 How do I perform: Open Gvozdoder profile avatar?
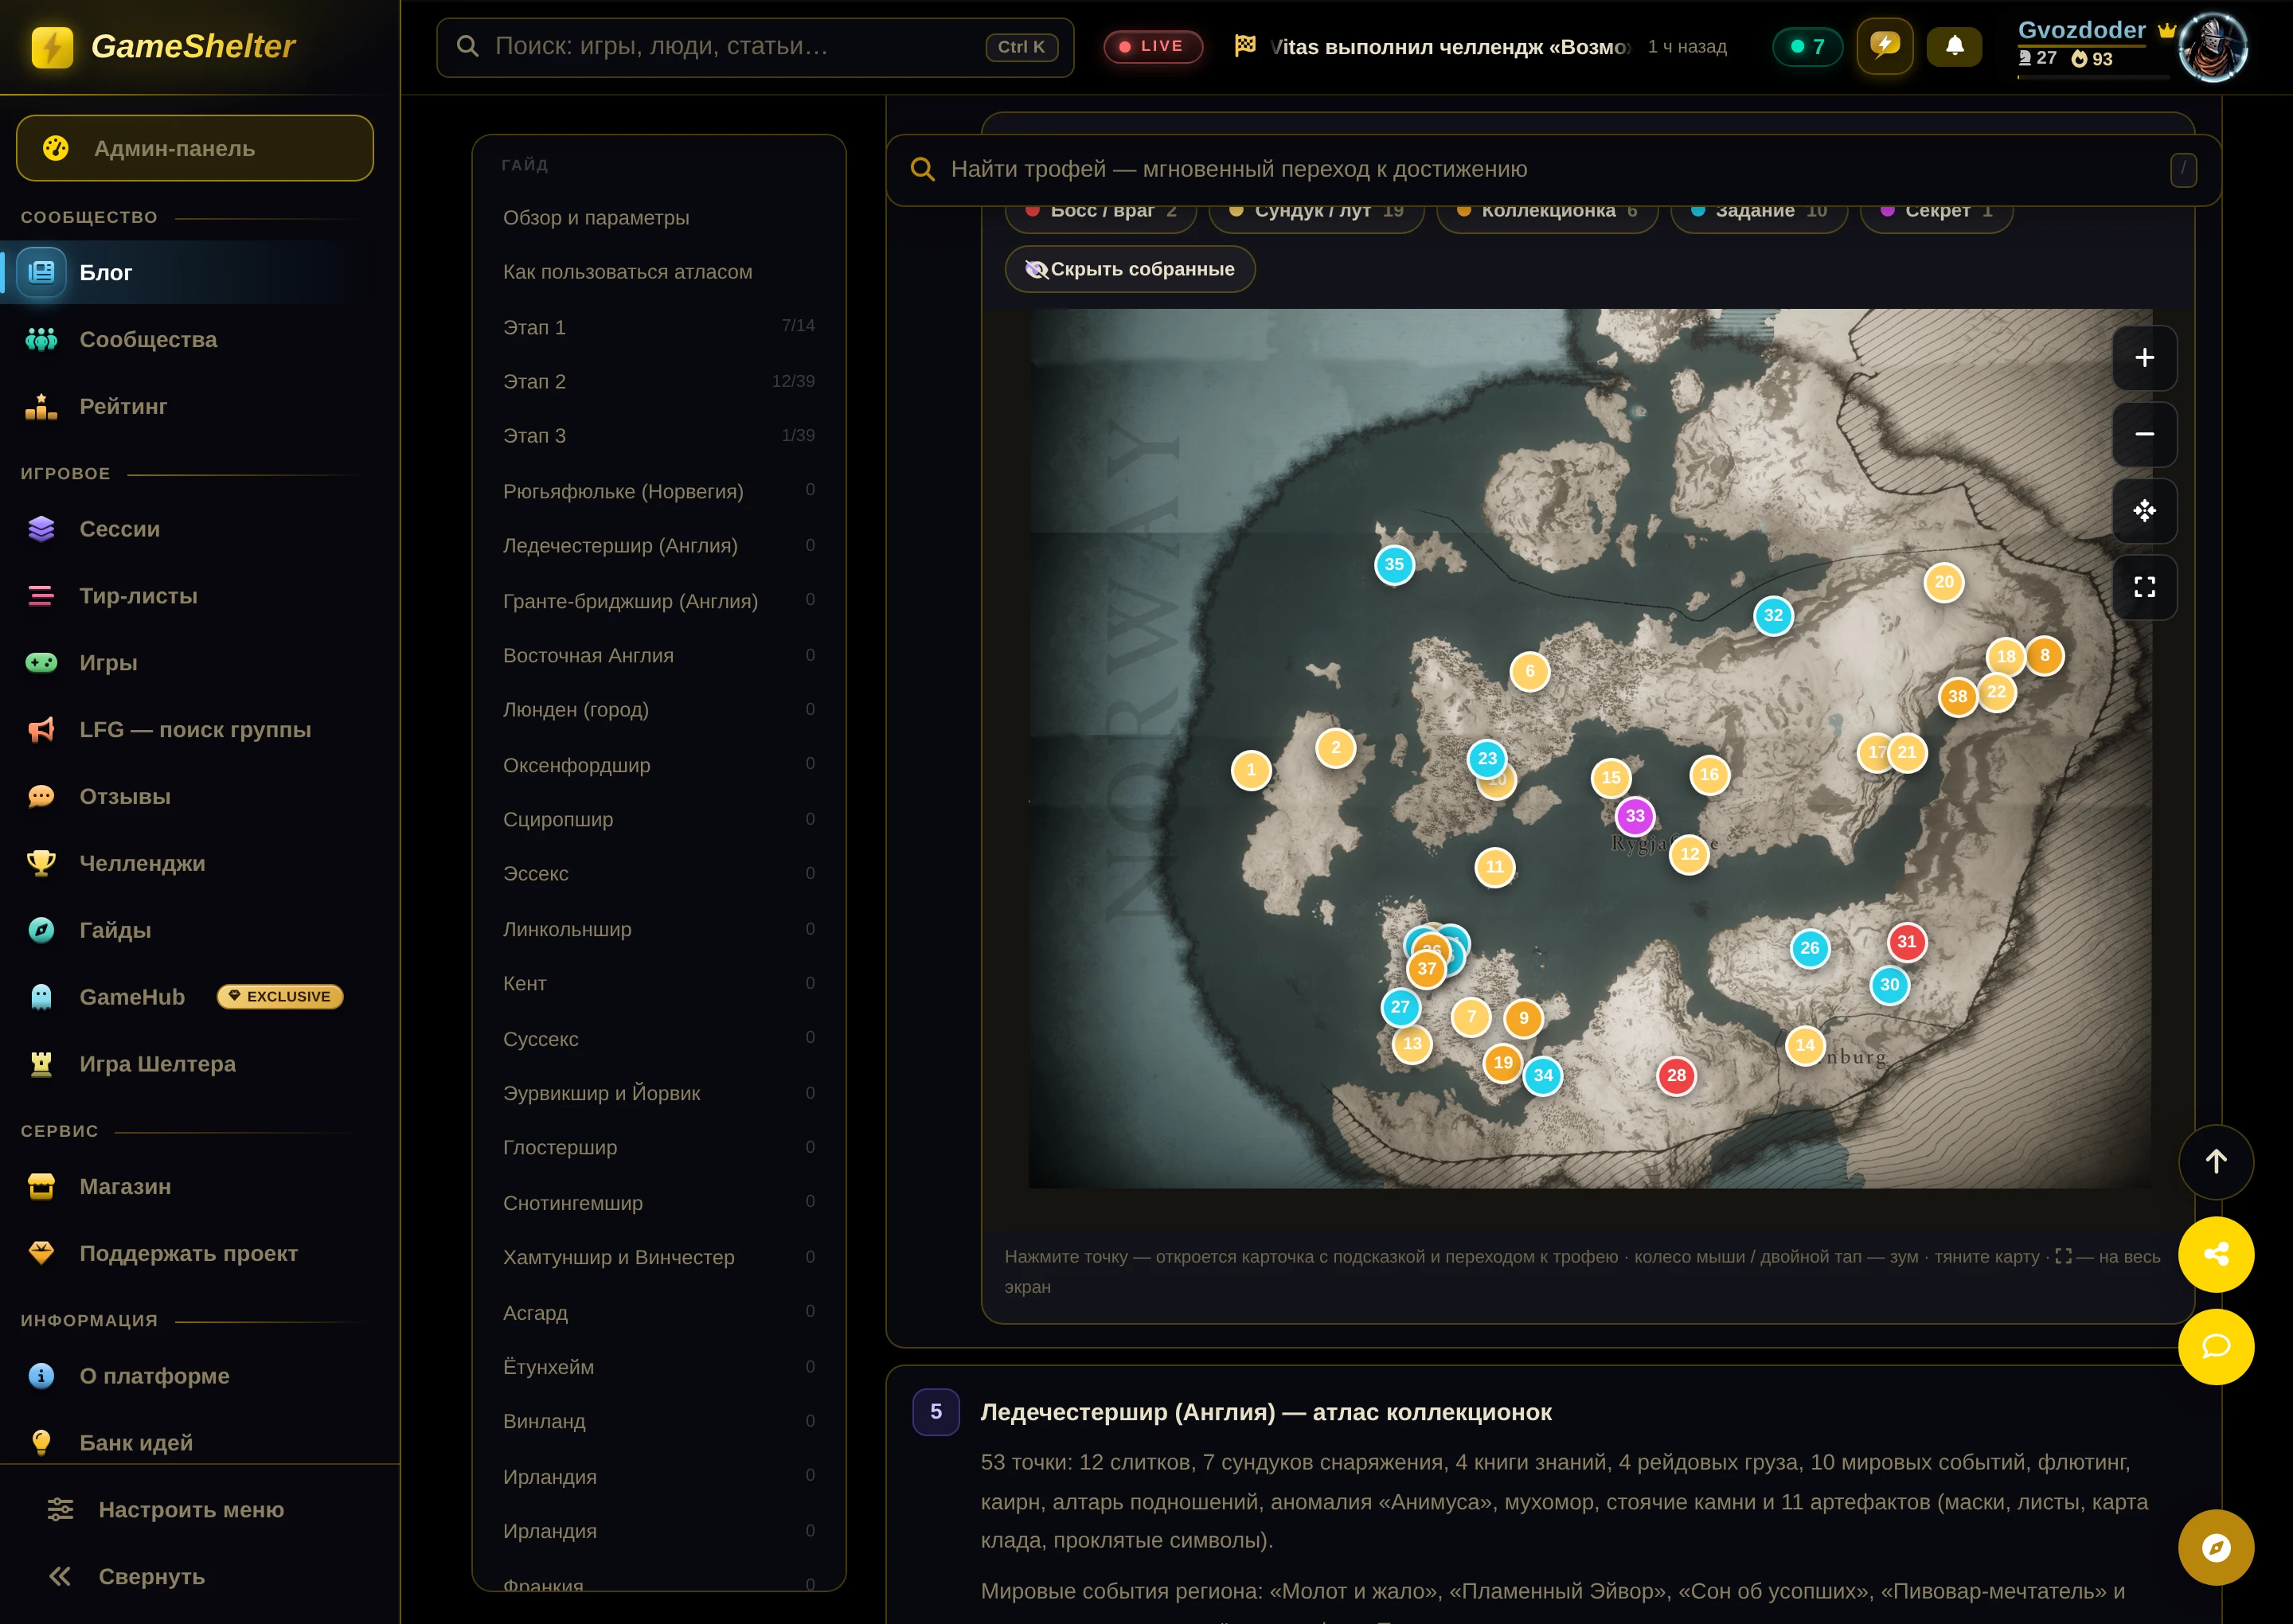tap(2212, 47)
